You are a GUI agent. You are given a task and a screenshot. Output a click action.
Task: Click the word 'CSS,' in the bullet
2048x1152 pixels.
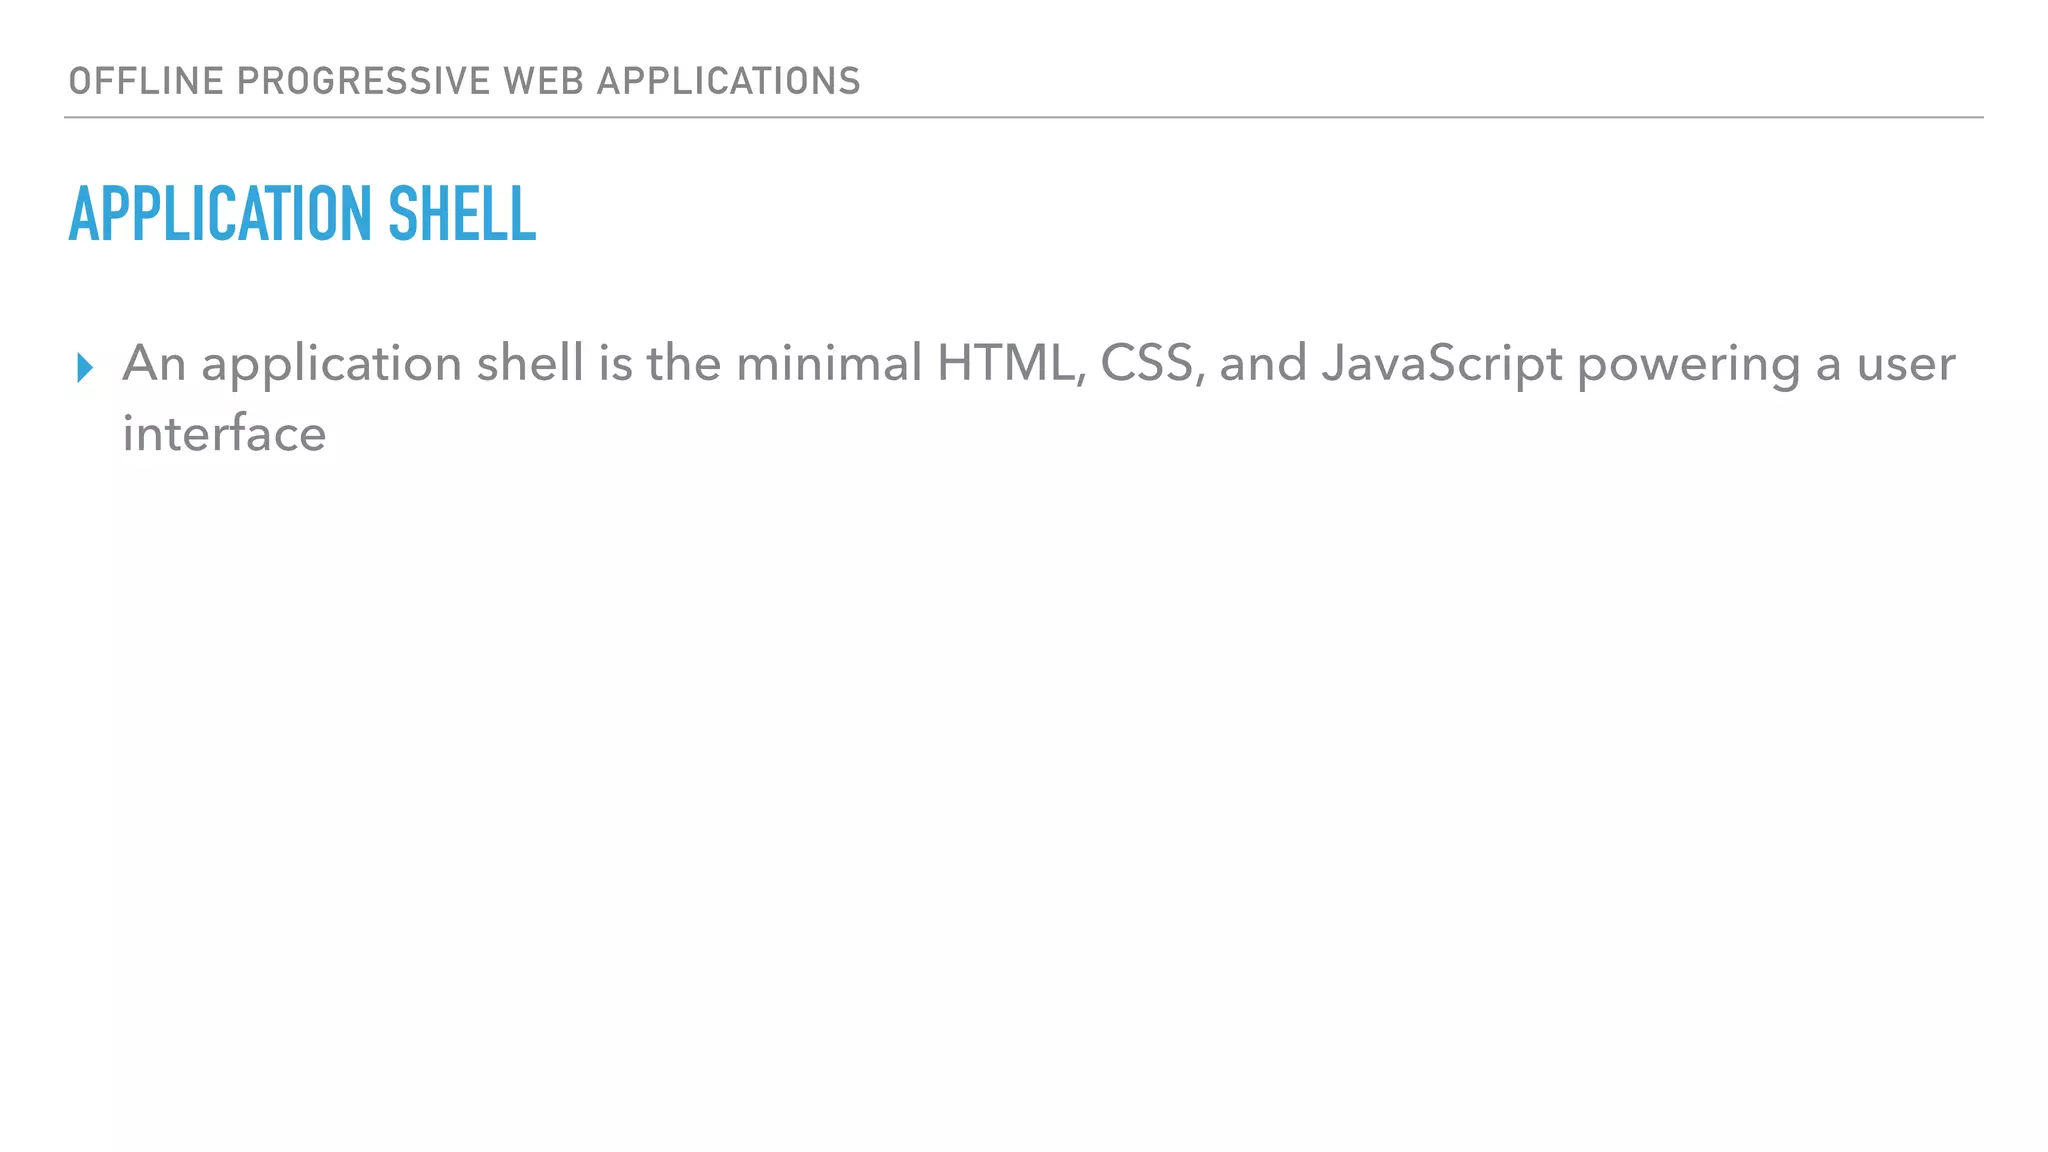pos(1152,363)
